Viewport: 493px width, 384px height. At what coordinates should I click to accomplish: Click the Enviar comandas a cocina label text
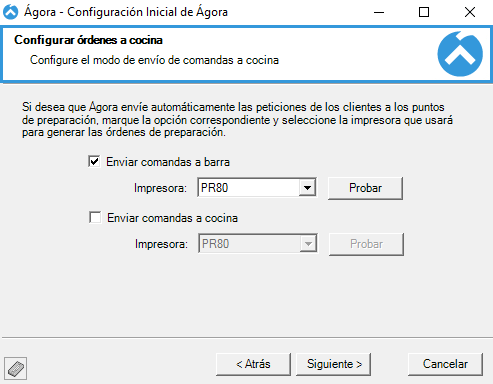[x=172, y=218]
